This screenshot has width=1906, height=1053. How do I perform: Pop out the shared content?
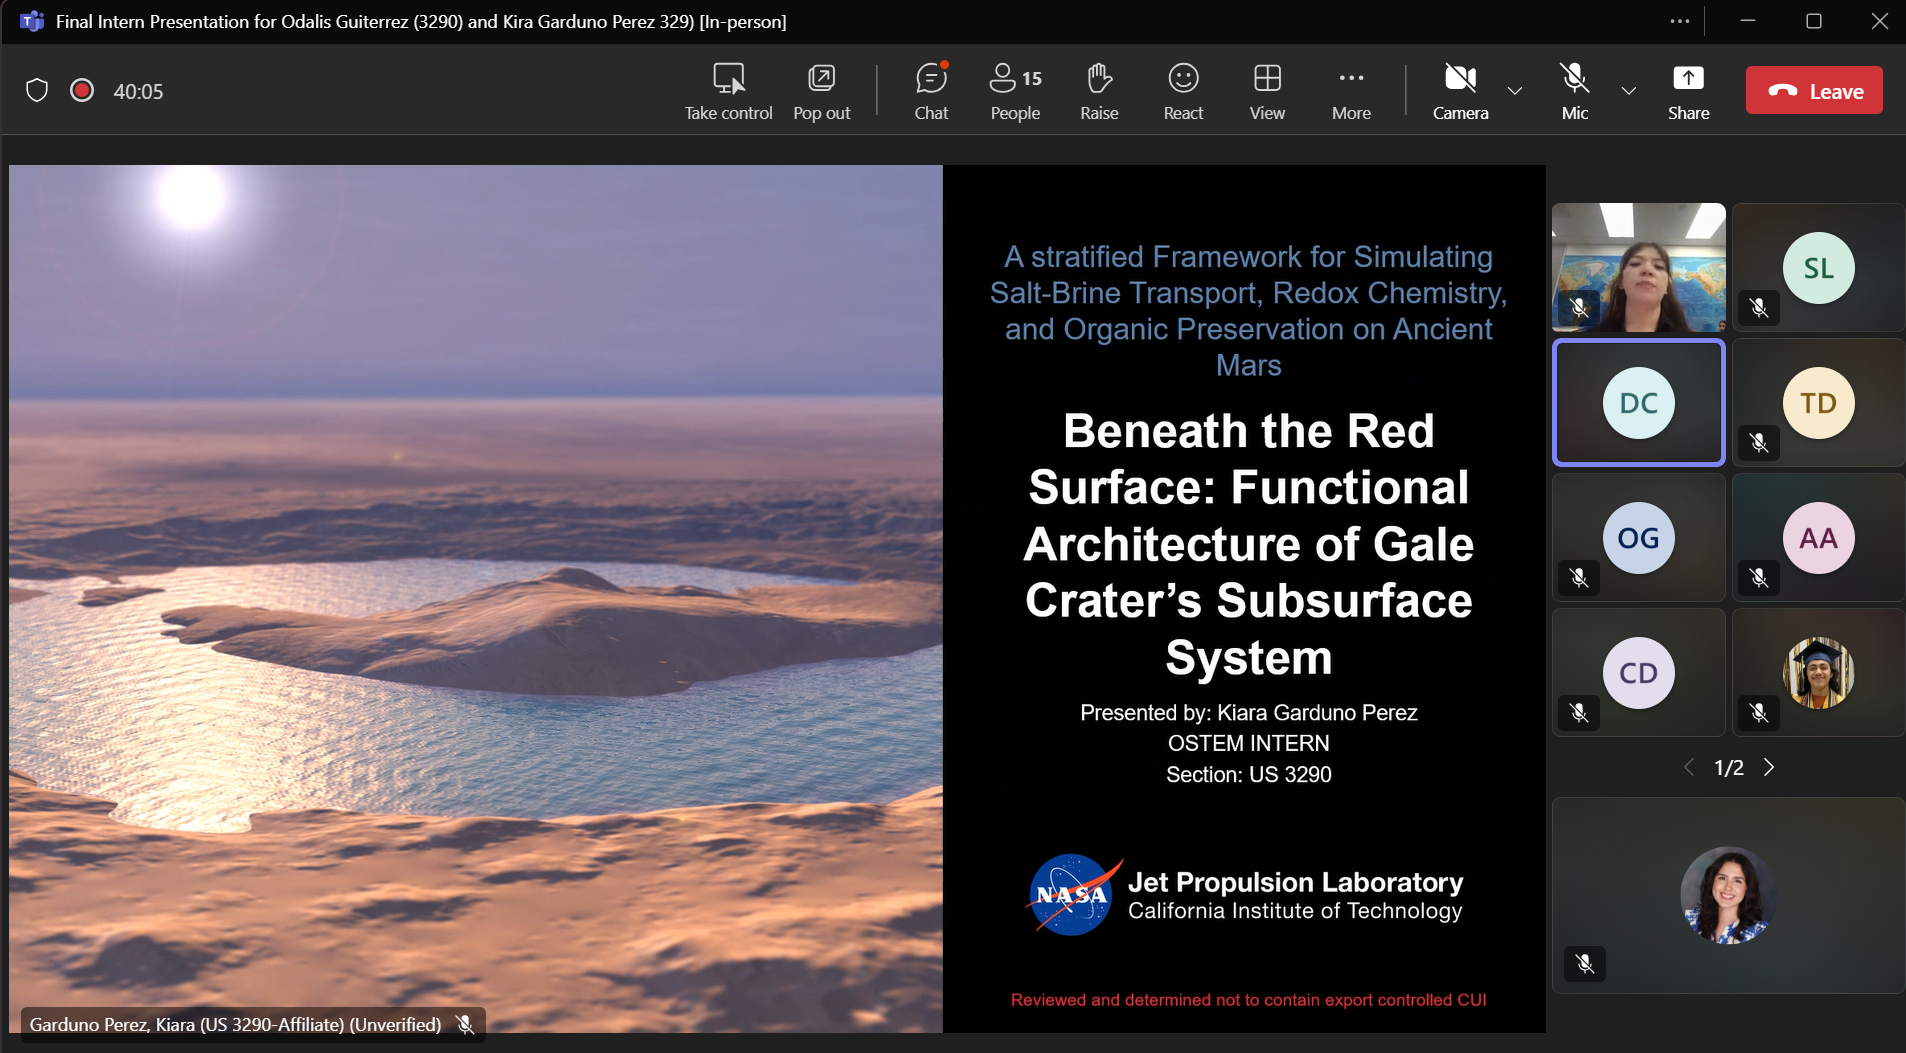821,90
